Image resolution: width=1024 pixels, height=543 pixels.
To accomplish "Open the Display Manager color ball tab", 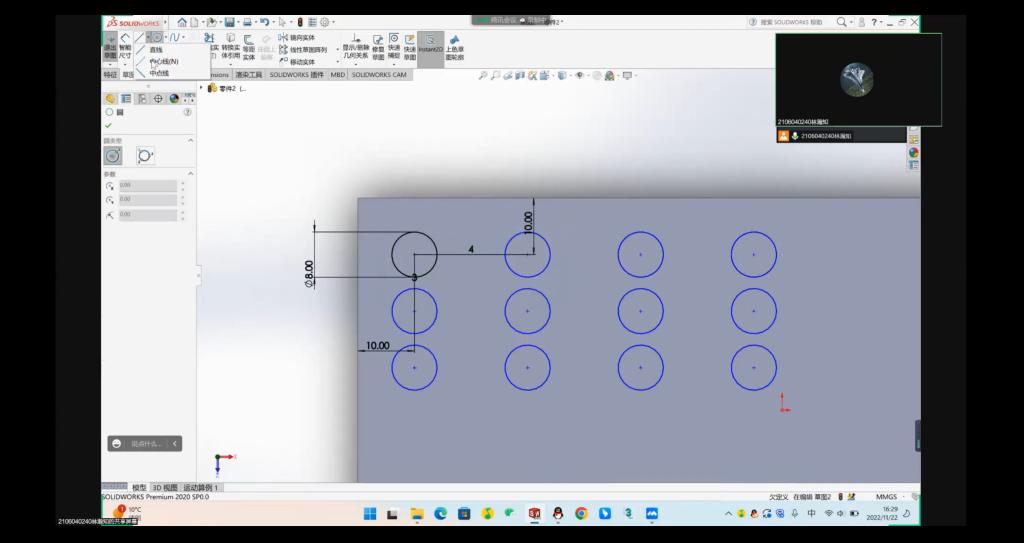I will pyautogui.click(x=174, y=98).
